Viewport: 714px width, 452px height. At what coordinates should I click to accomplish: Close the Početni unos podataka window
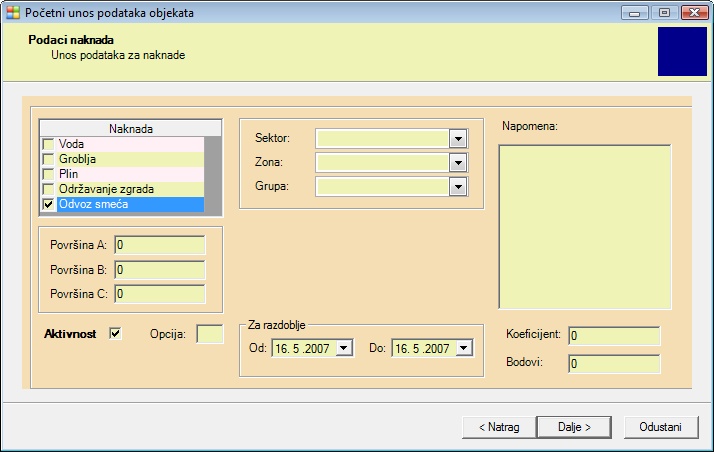click(694, 13)
